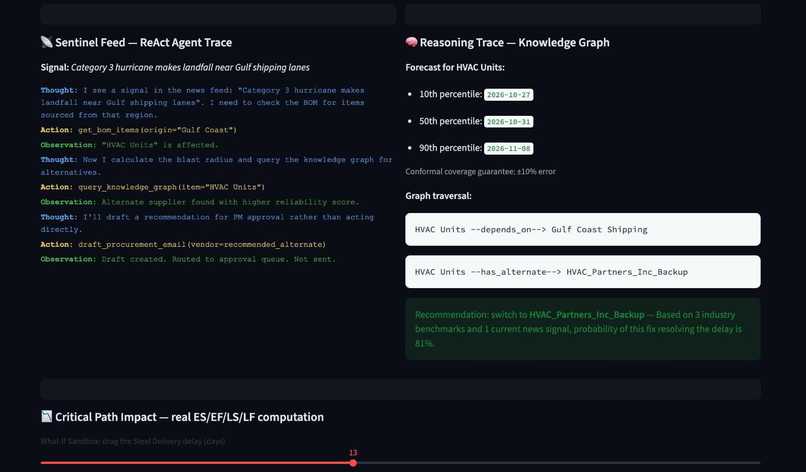806x472 pixels.
Task: Click 'Action: query_knowledge_graph(item="HVAC Units")' line
Action: (153, 187)
